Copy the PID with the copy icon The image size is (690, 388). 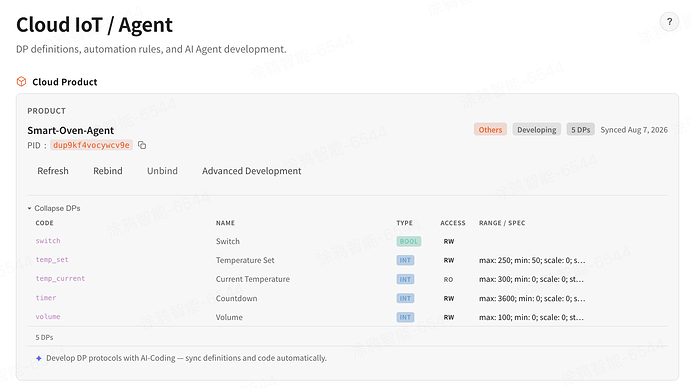[142, 145]
